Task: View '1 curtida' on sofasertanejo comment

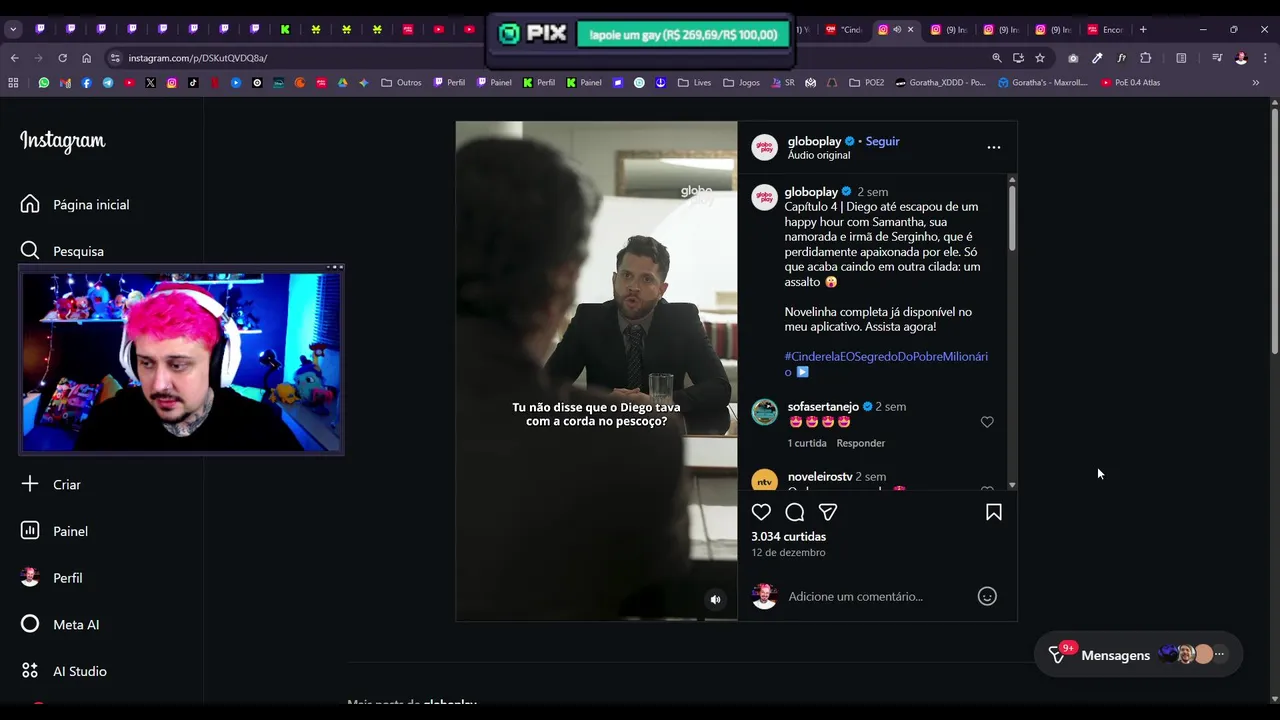Action: coord(807,443)
